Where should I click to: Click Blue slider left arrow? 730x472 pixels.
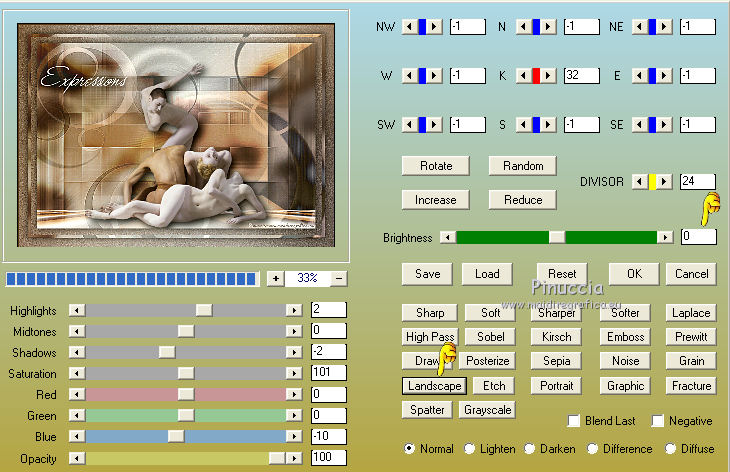click(77, 436)
